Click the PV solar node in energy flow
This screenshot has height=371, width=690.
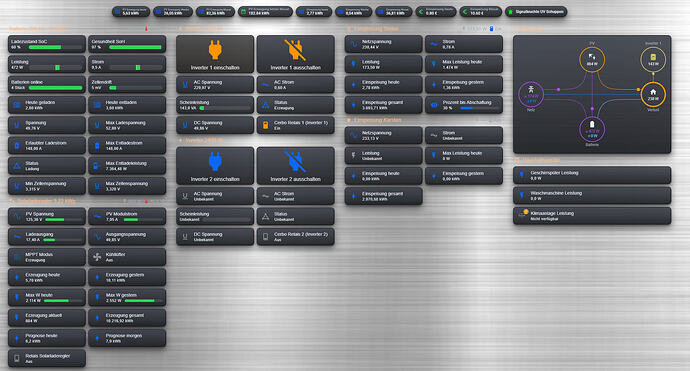(592, 59)
